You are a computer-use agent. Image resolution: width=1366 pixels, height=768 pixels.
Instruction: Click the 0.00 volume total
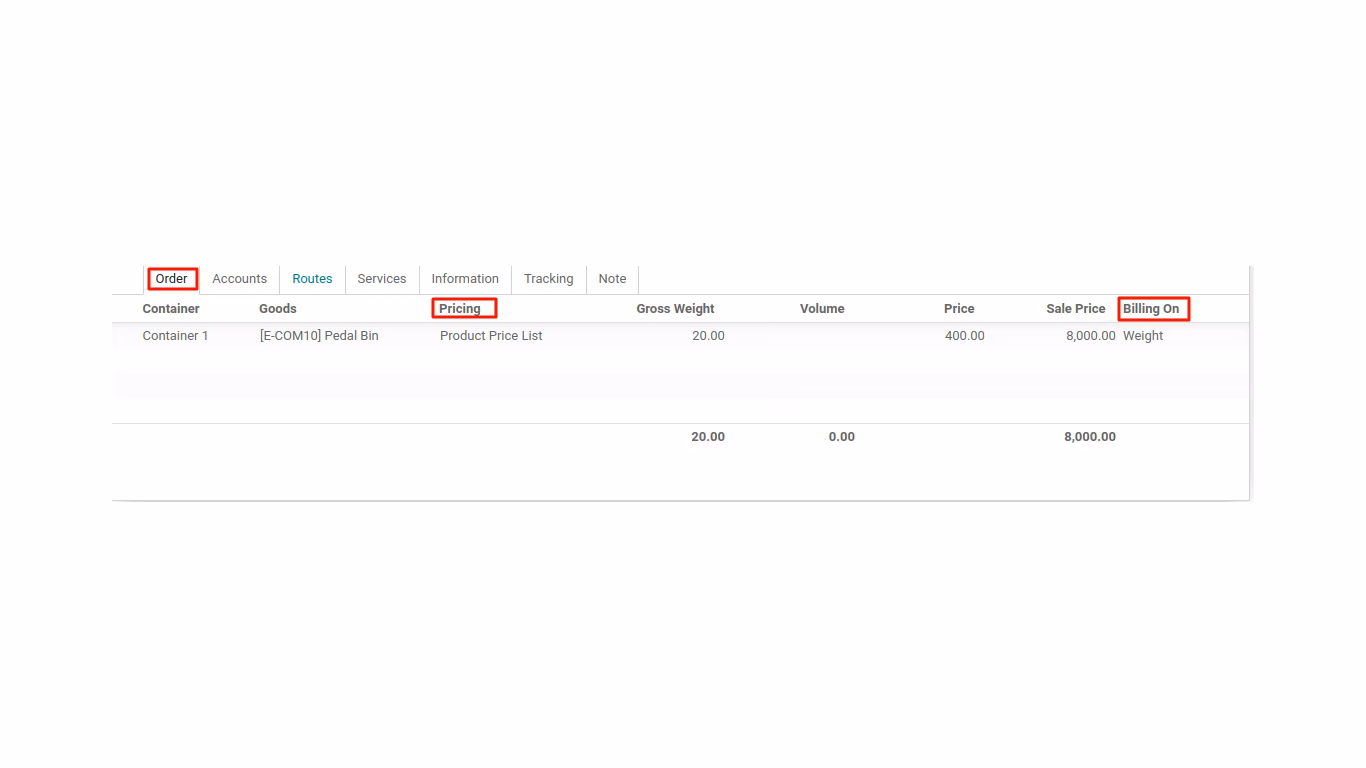point(842,437)
